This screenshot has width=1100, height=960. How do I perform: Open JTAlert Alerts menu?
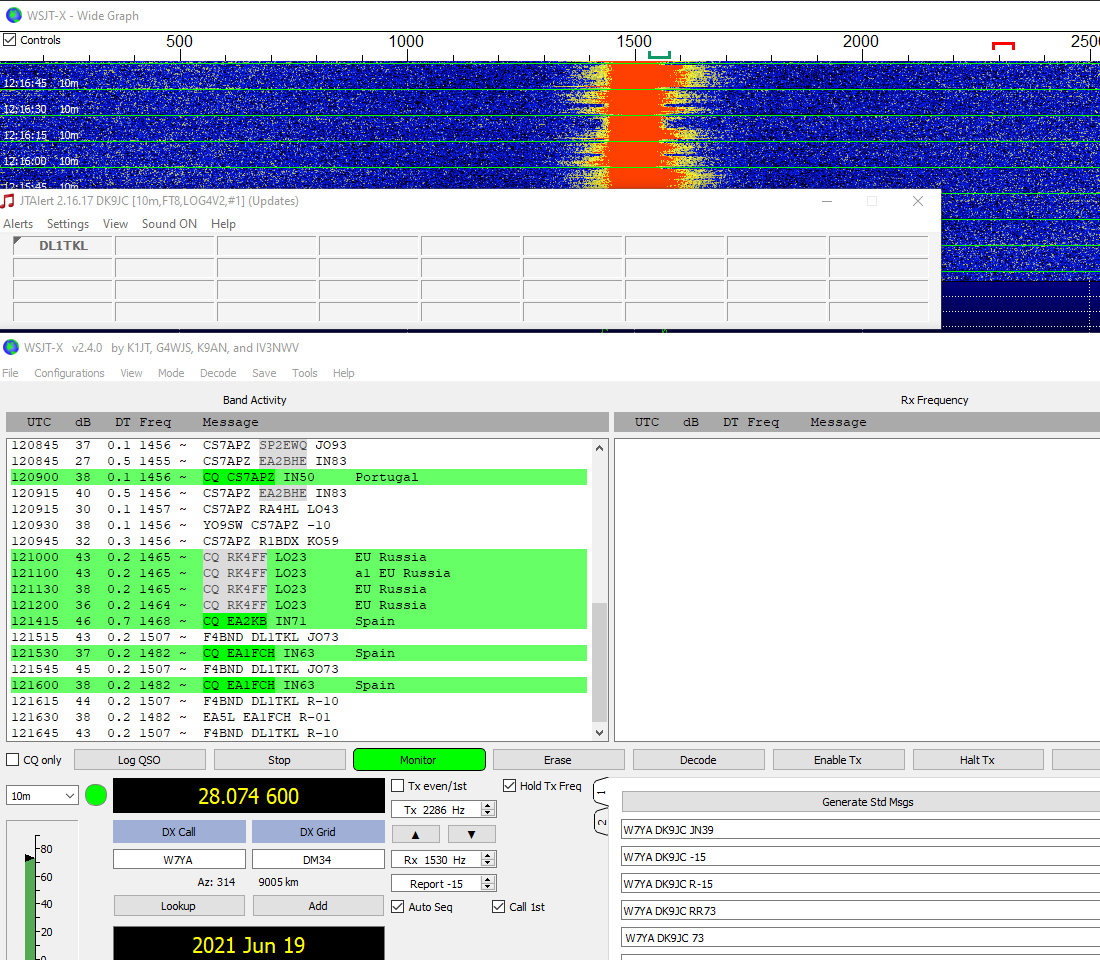(x=18, y=224)
